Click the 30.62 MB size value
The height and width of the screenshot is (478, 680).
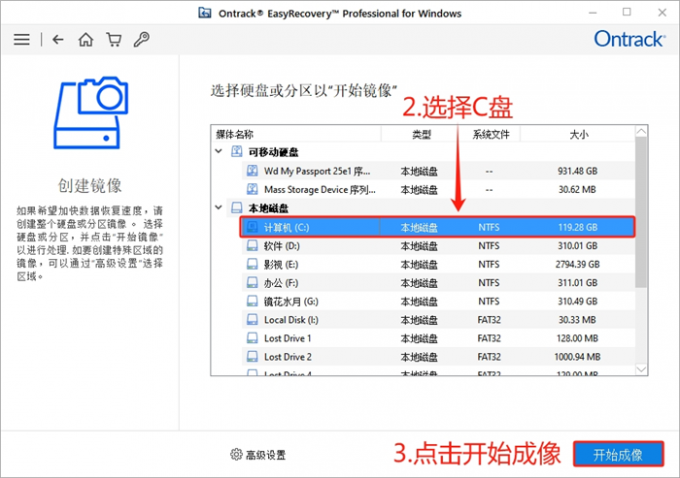pyautogui.click(x=577, y=190)
